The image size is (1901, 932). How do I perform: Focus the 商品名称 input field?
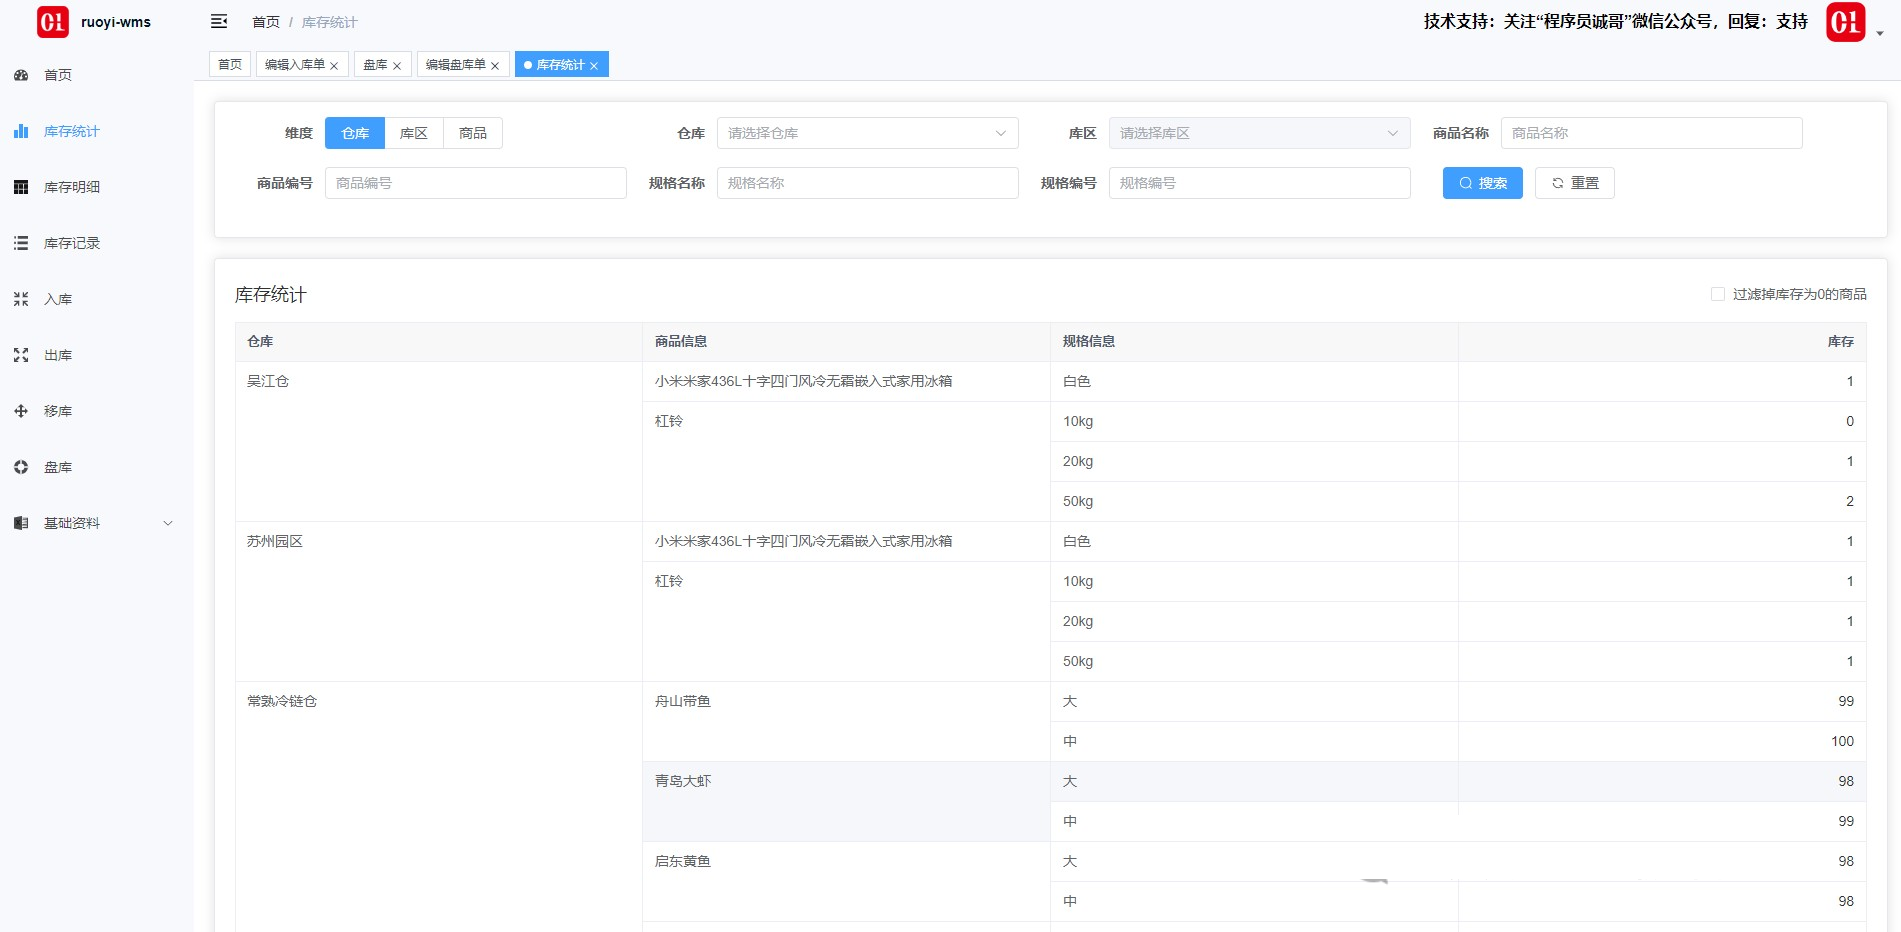(1651, 133)
